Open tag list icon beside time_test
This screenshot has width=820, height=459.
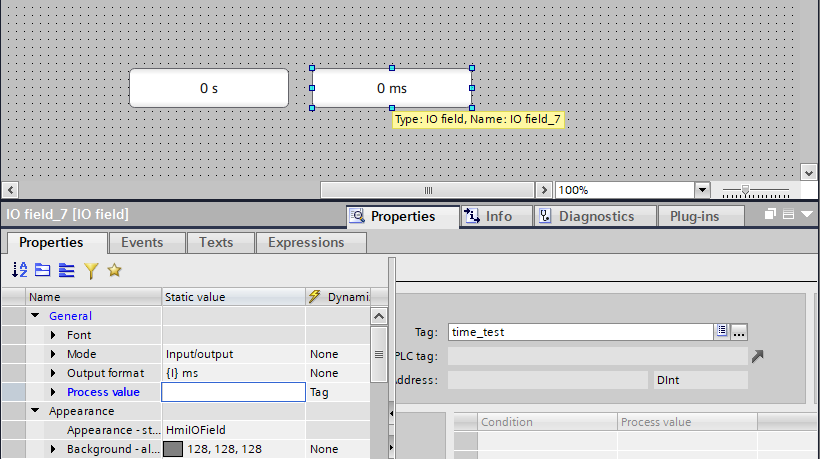click(x=722, y=331)
